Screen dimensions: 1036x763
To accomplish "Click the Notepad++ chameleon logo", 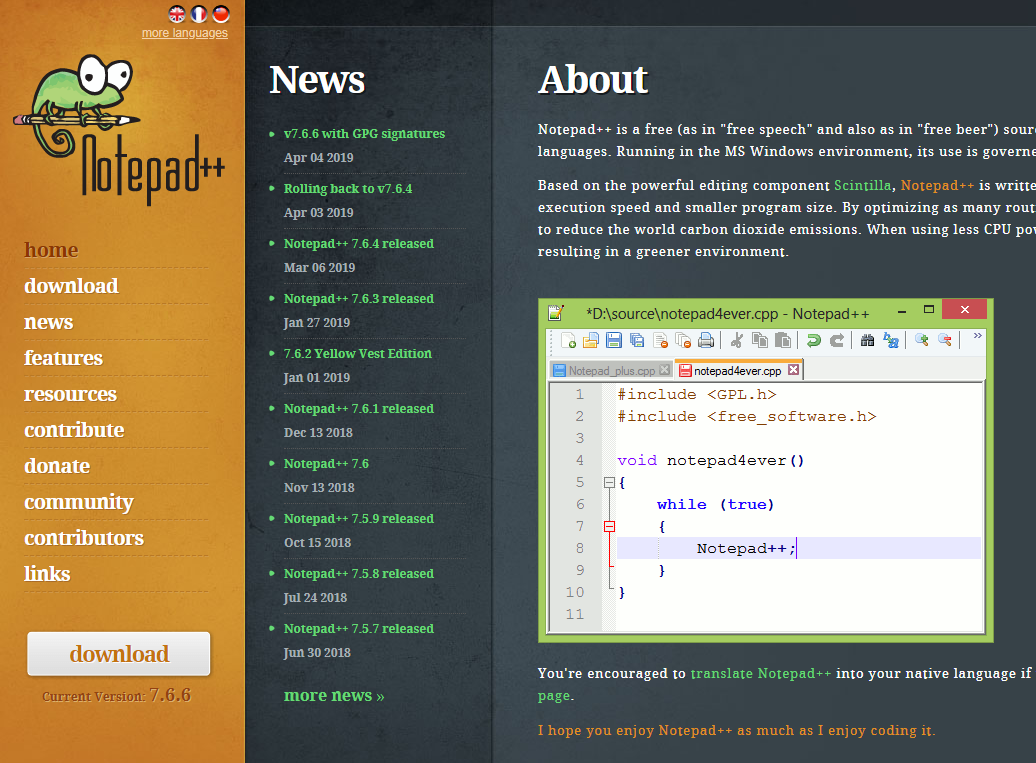I will coord(119,129).
